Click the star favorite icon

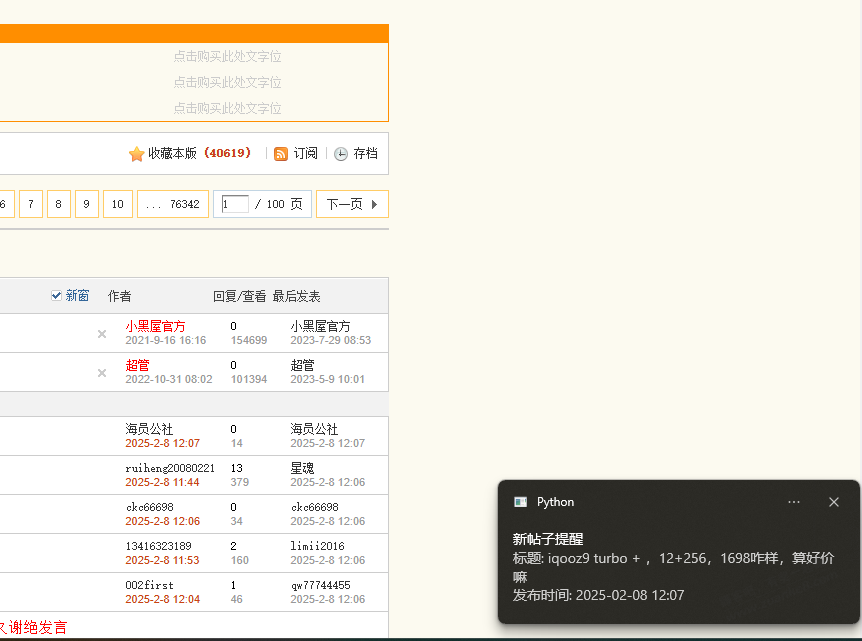[x=136, y=154]
